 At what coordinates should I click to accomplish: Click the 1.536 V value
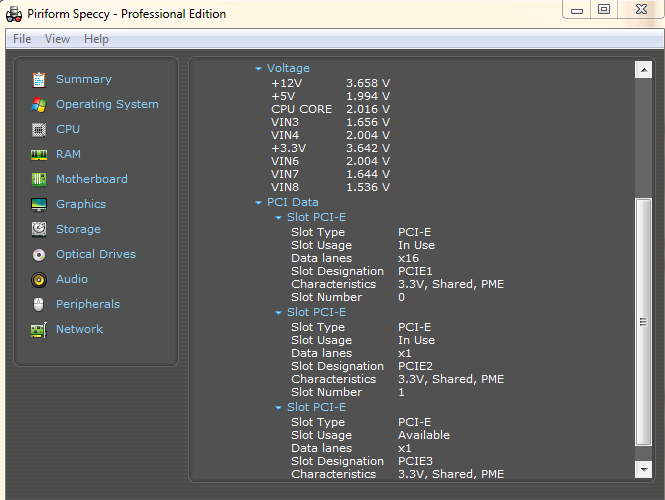pyautogui.click(x=368, y=187)
